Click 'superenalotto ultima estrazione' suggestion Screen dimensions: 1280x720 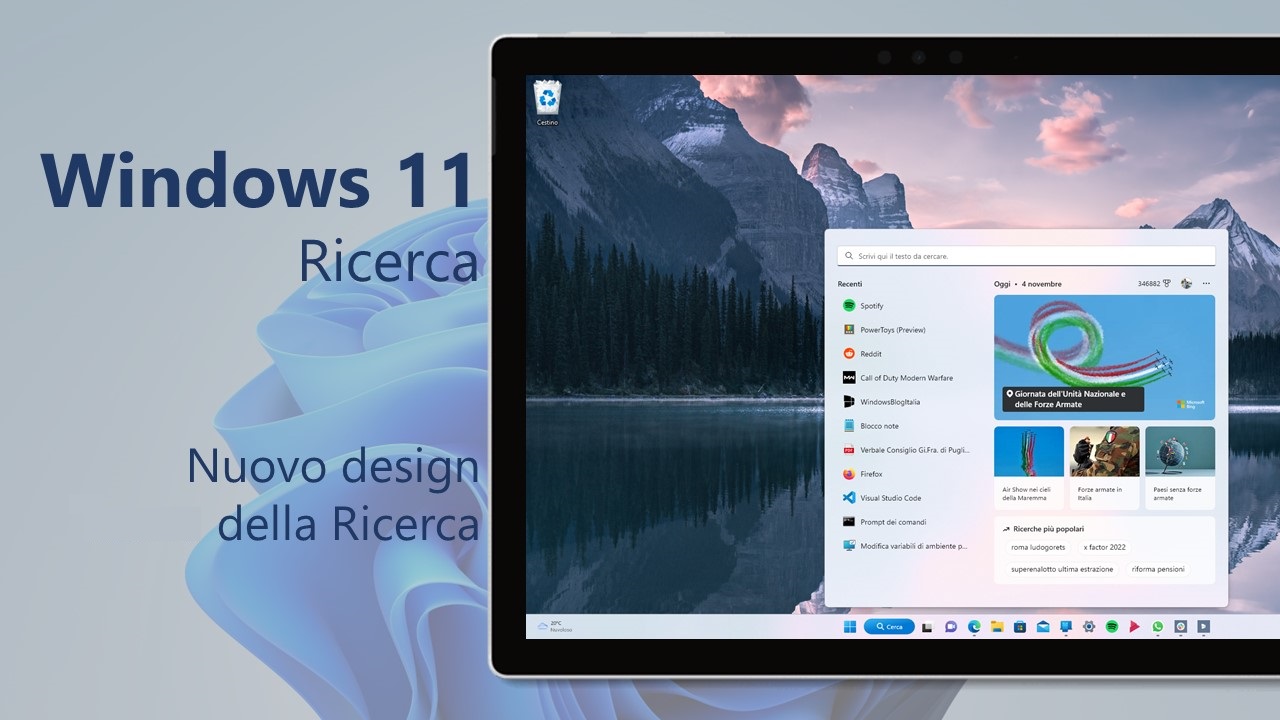[1062, 569]
